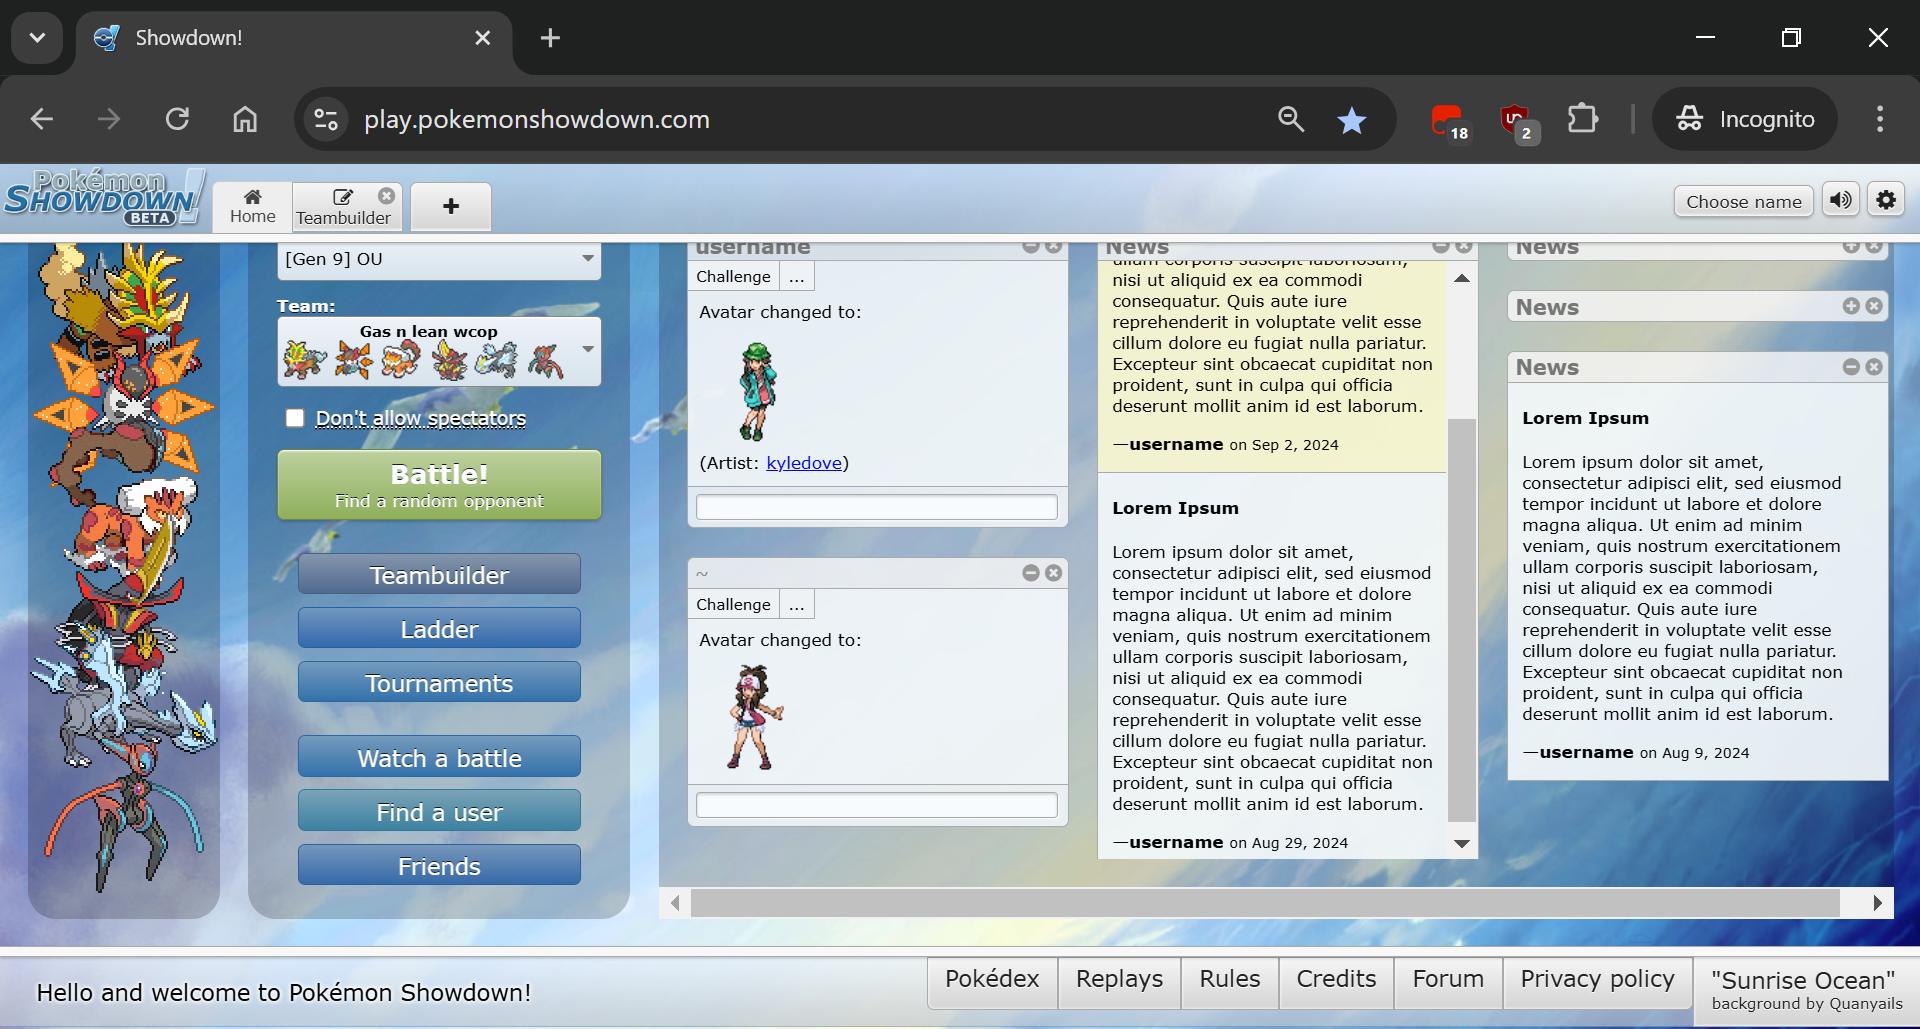Close the second News panel on the right
The width and height of the screenshot is (1920, 1029).
(x=1874, y=306)
